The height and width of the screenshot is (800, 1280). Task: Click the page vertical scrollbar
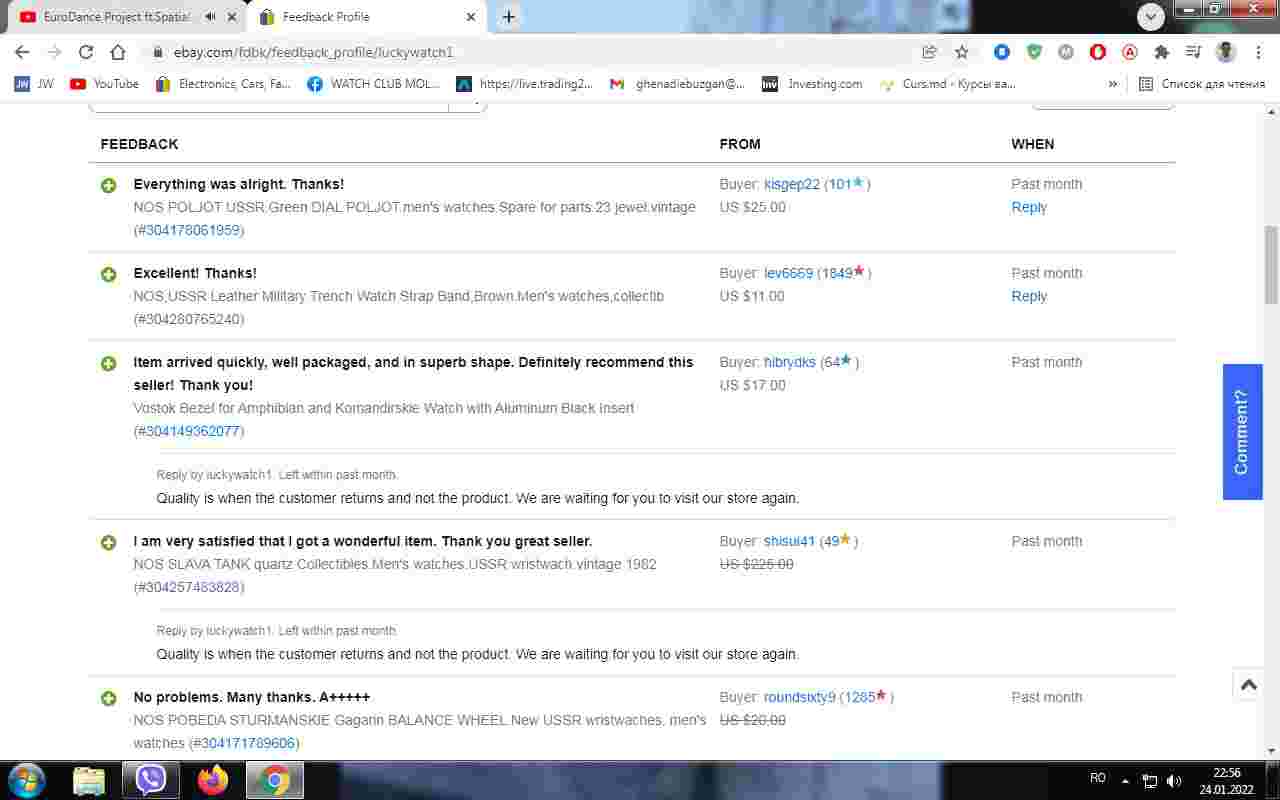(1271, 264)
